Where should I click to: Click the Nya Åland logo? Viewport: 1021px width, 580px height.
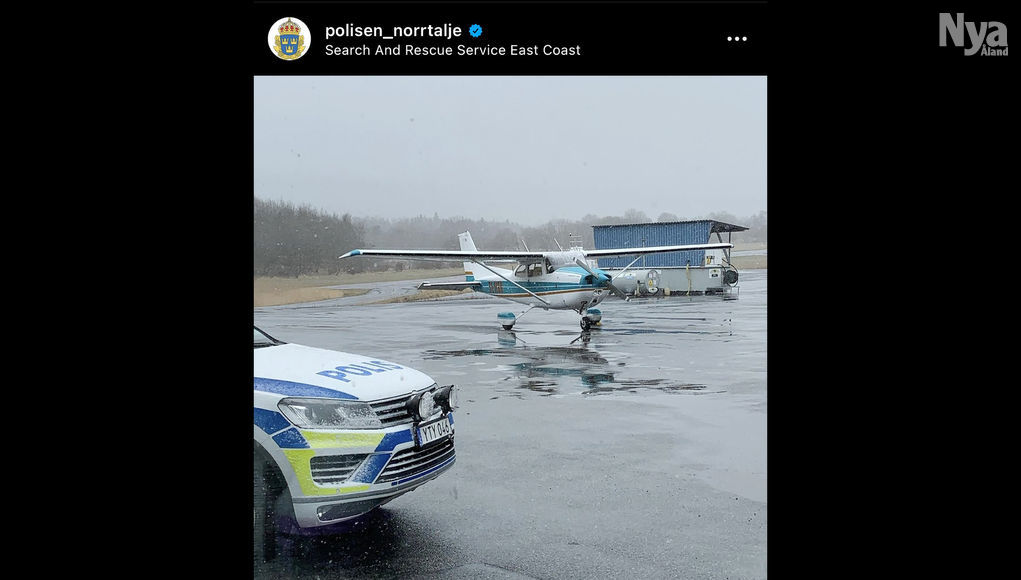click(973, 35)
